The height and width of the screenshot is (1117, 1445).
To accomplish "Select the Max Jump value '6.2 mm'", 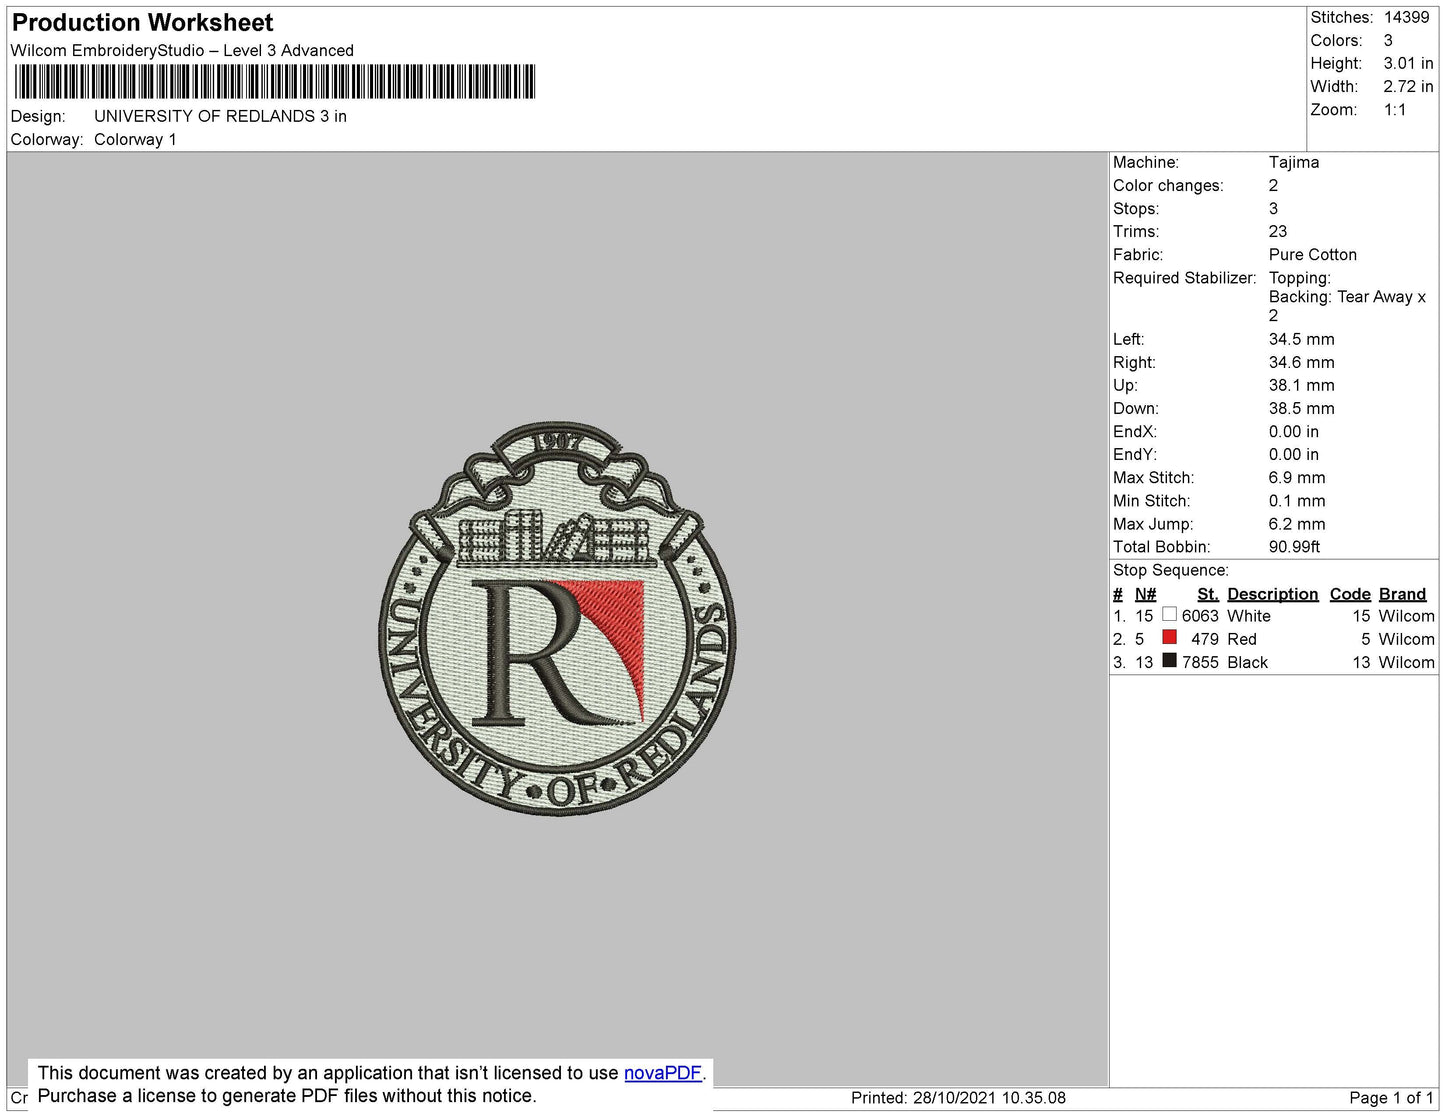I will pos(1297,524).
